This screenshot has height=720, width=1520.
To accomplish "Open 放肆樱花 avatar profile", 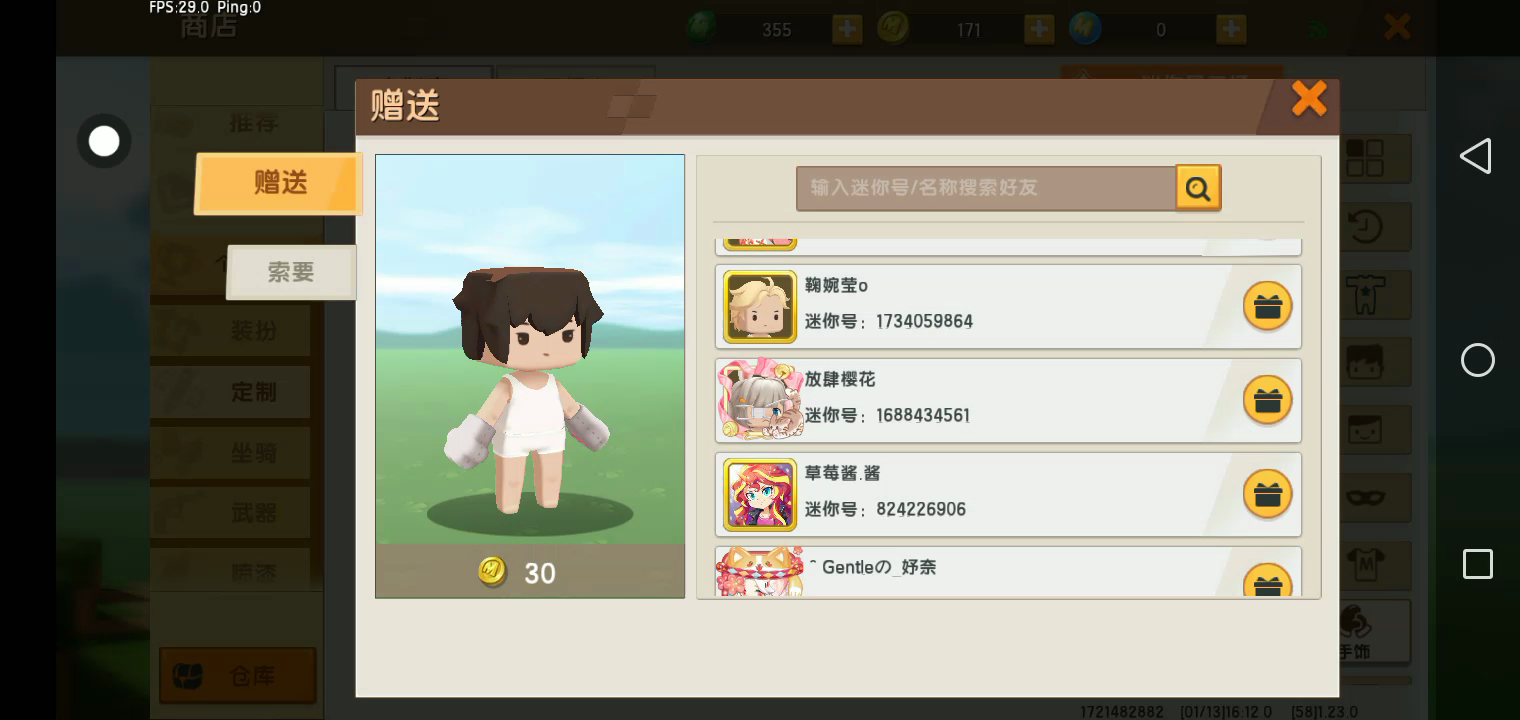I will pos(760,400).
